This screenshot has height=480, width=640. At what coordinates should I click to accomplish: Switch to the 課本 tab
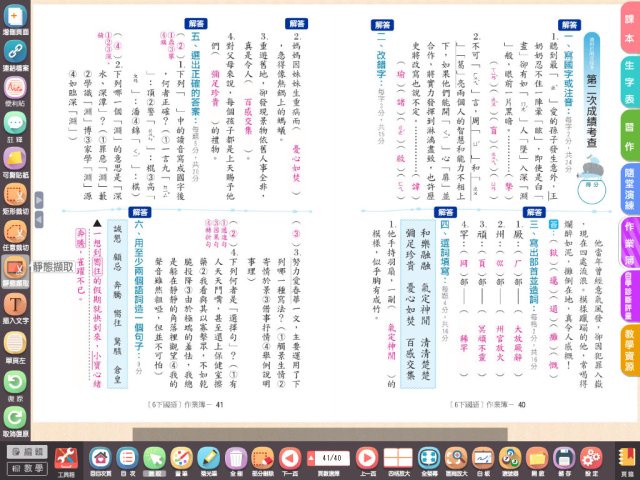point(627,36)
